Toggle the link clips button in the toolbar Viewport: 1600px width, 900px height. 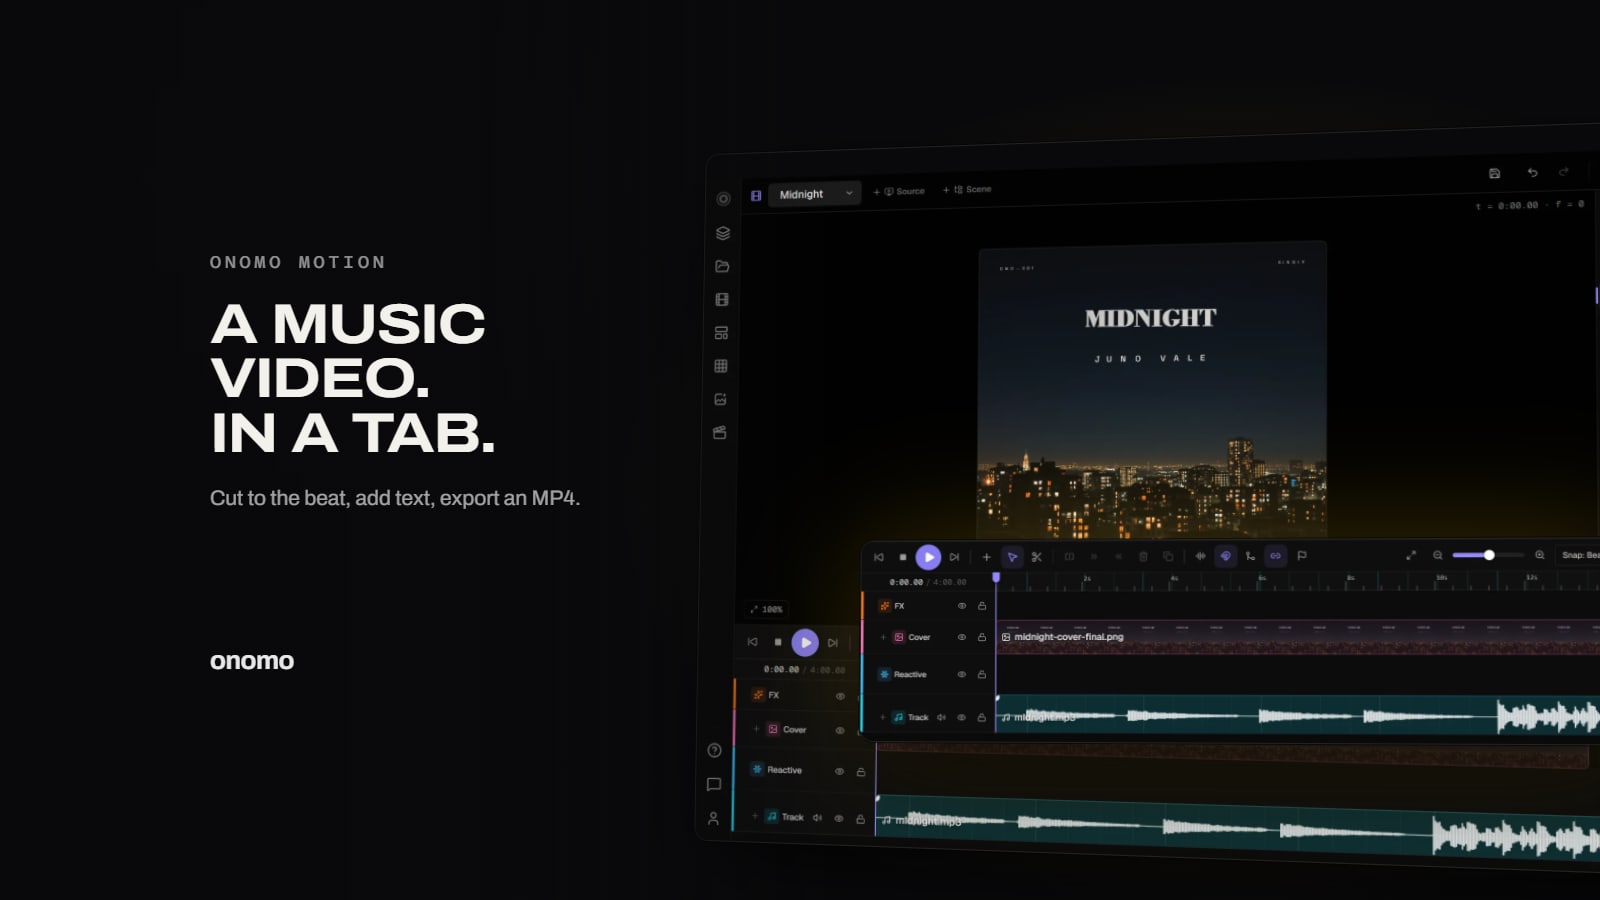(1275, 556)
